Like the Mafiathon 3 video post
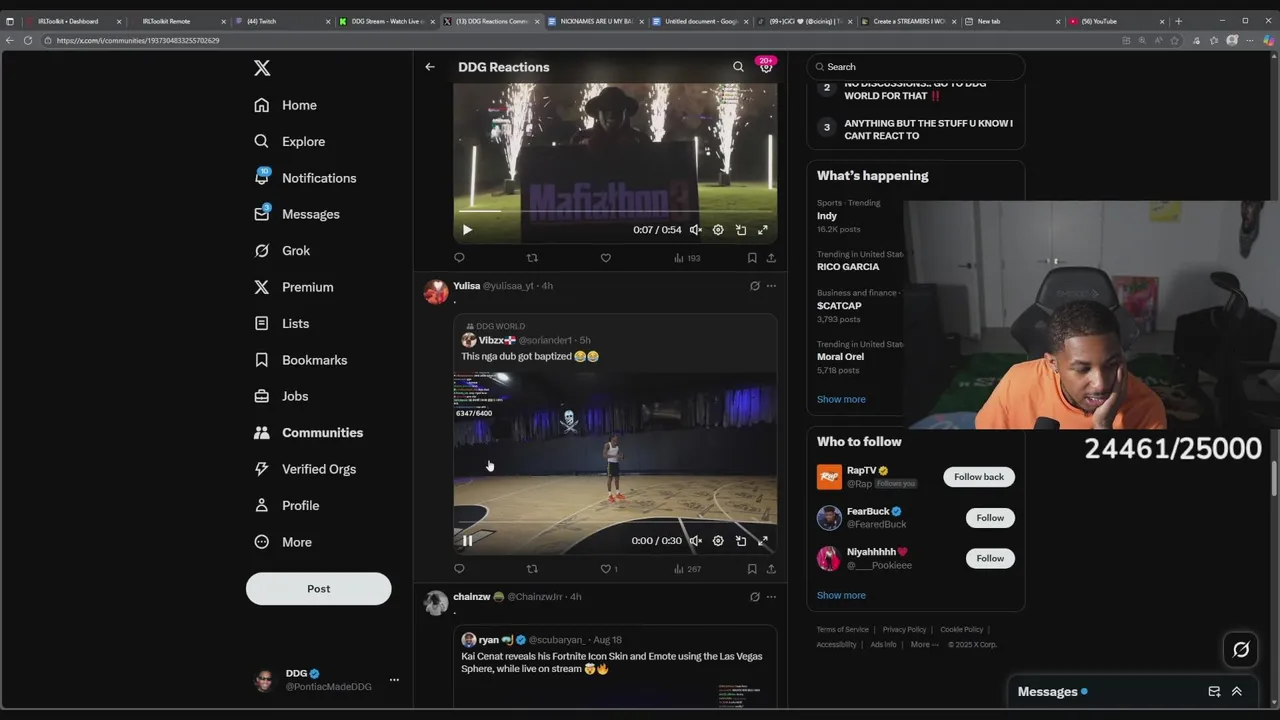The height and width of the screenshot is (720, 1280). pos(605,258)
